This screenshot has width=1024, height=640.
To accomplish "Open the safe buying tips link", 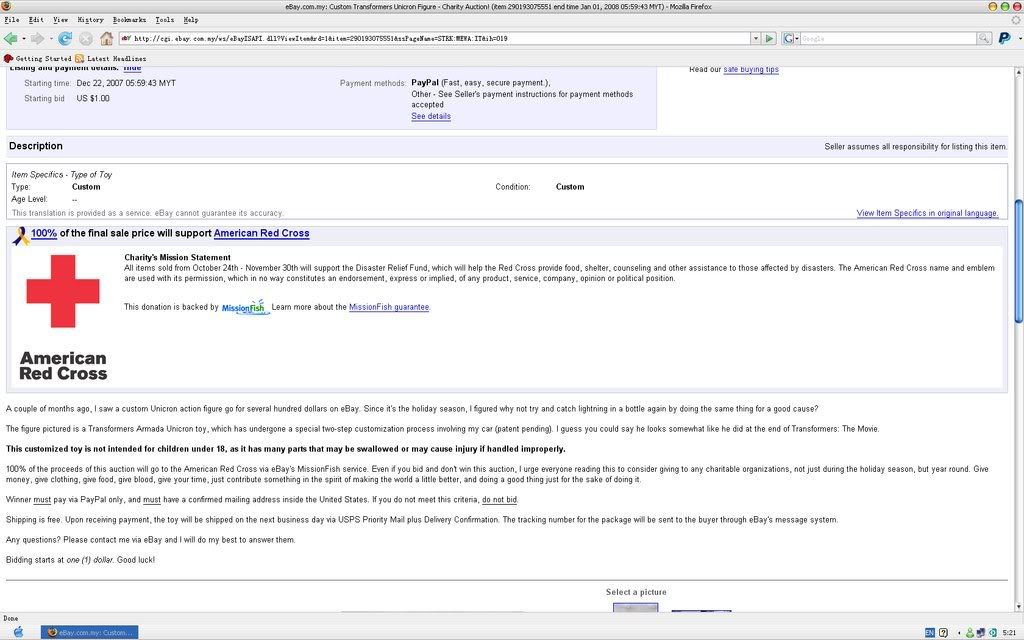I will (x=750, y=69).
